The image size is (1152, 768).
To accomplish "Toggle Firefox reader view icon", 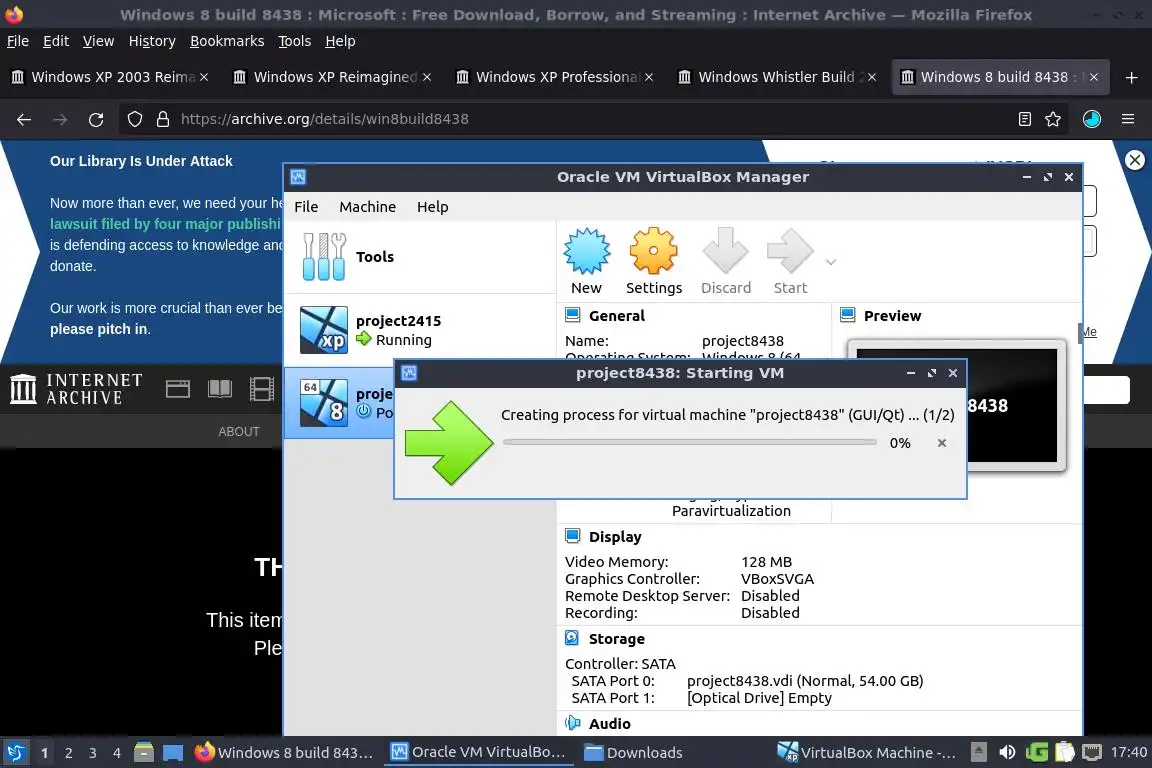I will 1025,119.
